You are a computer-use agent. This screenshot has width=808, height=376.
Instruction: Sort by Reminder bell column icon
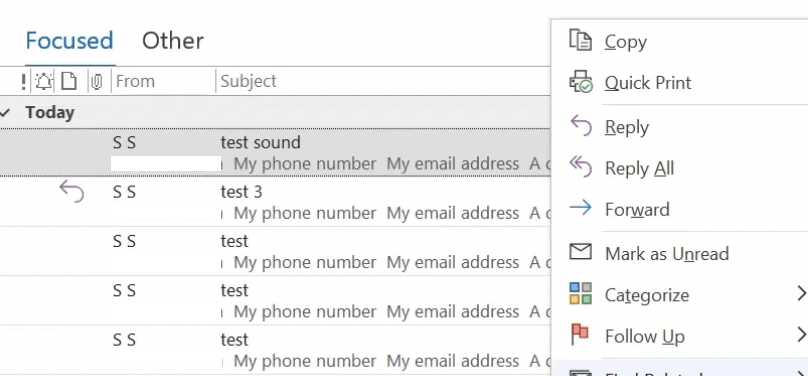pyautogui.click(x=44, y=81)
